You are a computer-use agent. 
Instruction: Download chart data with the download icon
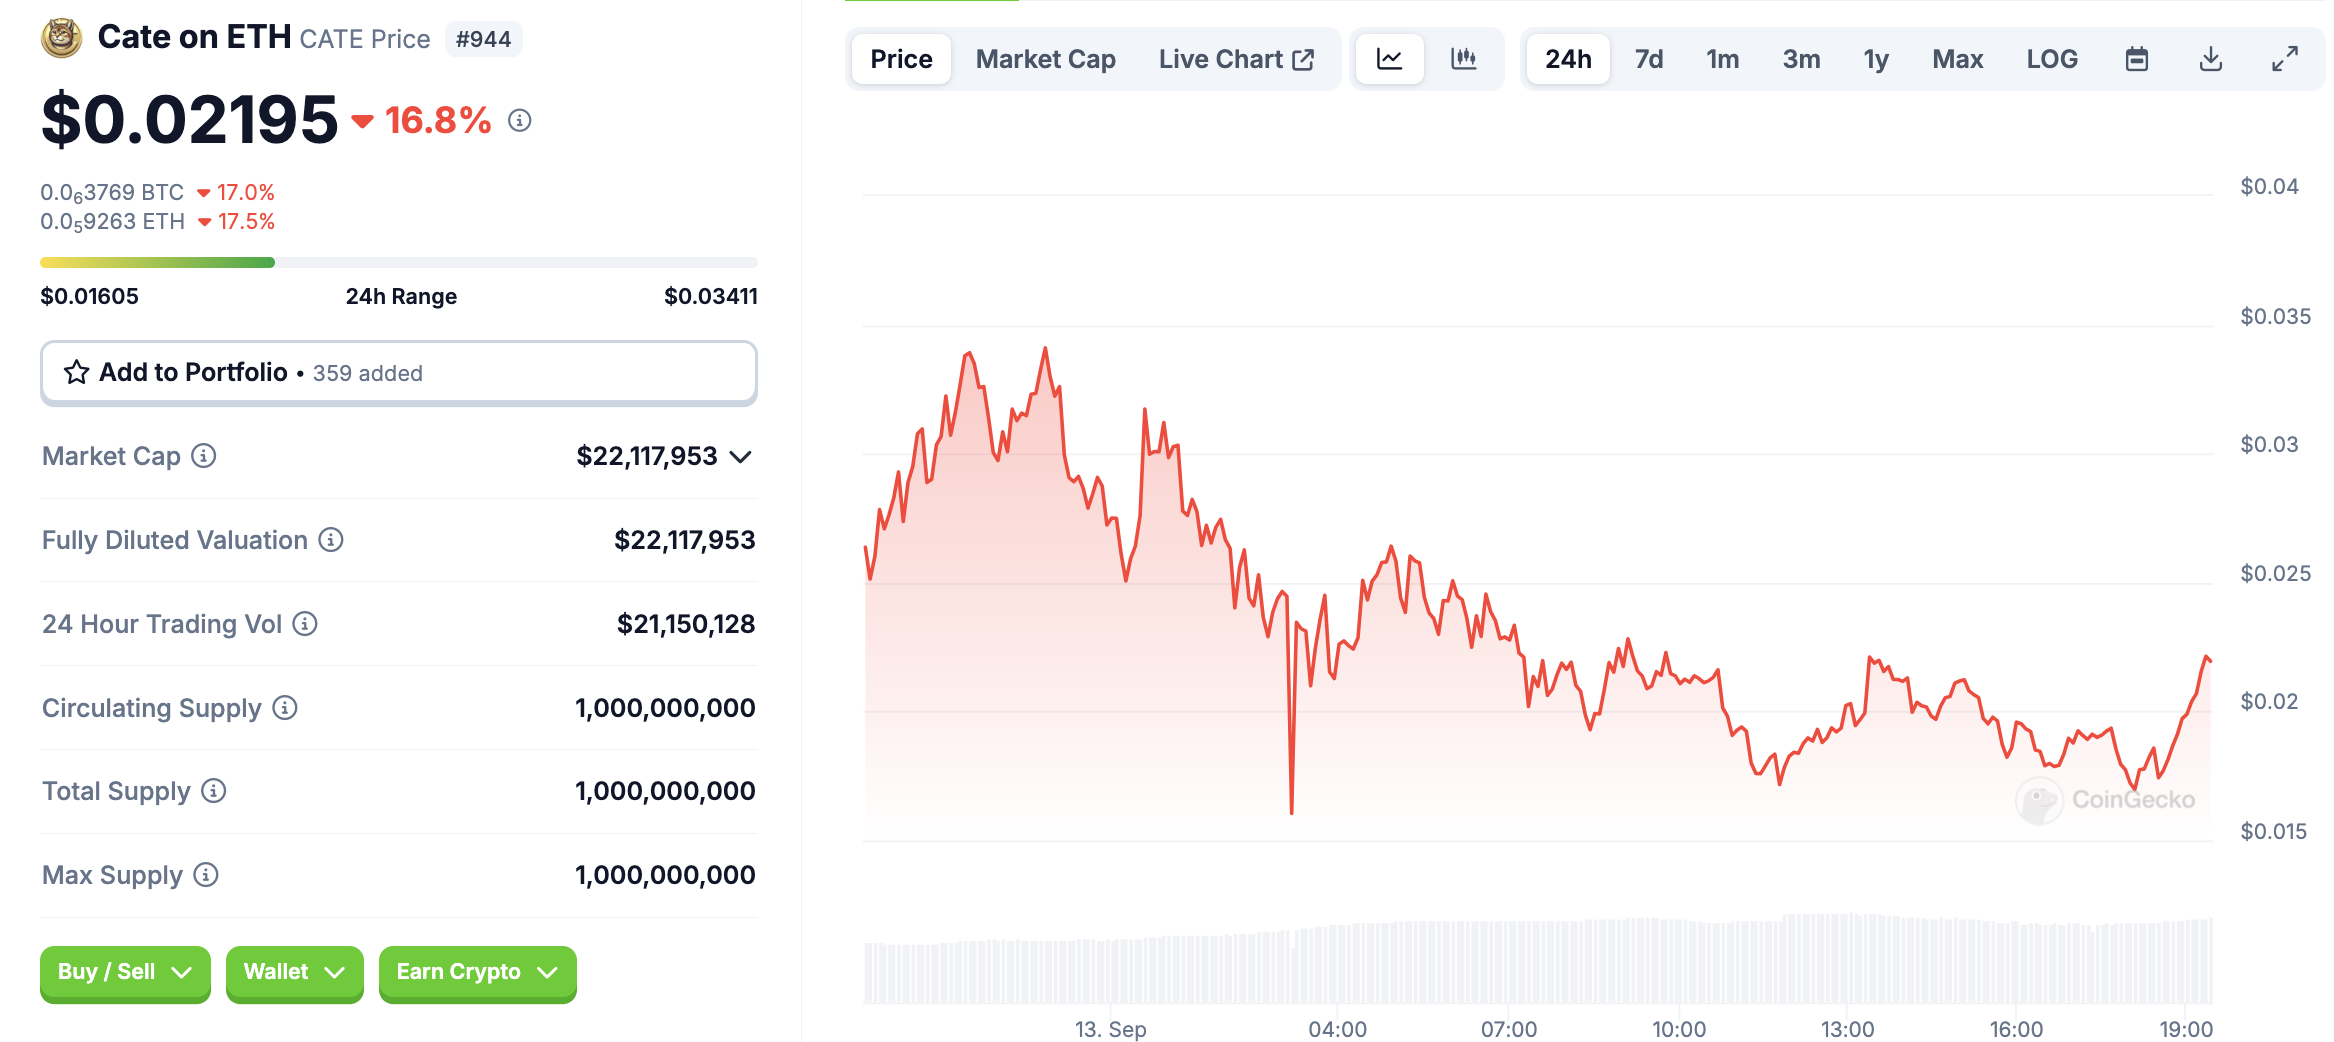click(2210, 59)
